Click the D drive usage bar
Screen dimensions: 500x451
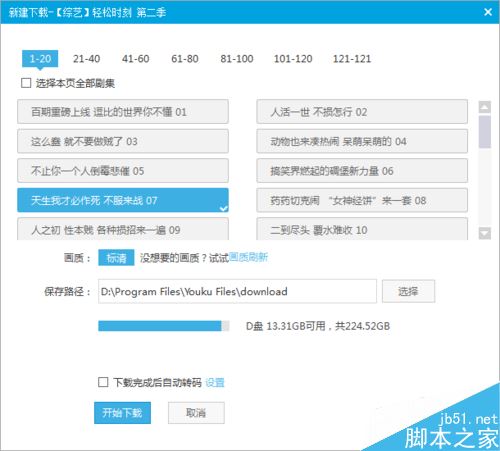point(164,326)
